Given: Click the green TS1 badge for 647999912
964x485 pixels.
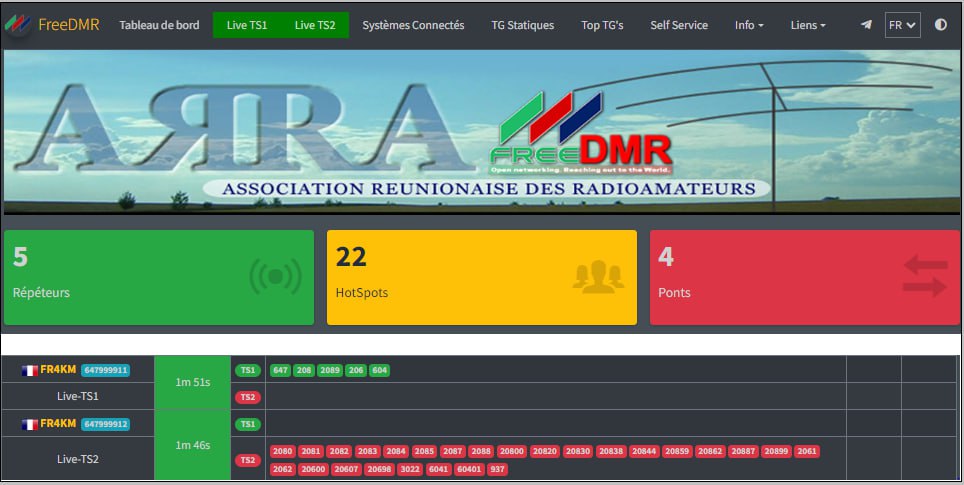Looking at the screenshot, I should click(248, 424).
